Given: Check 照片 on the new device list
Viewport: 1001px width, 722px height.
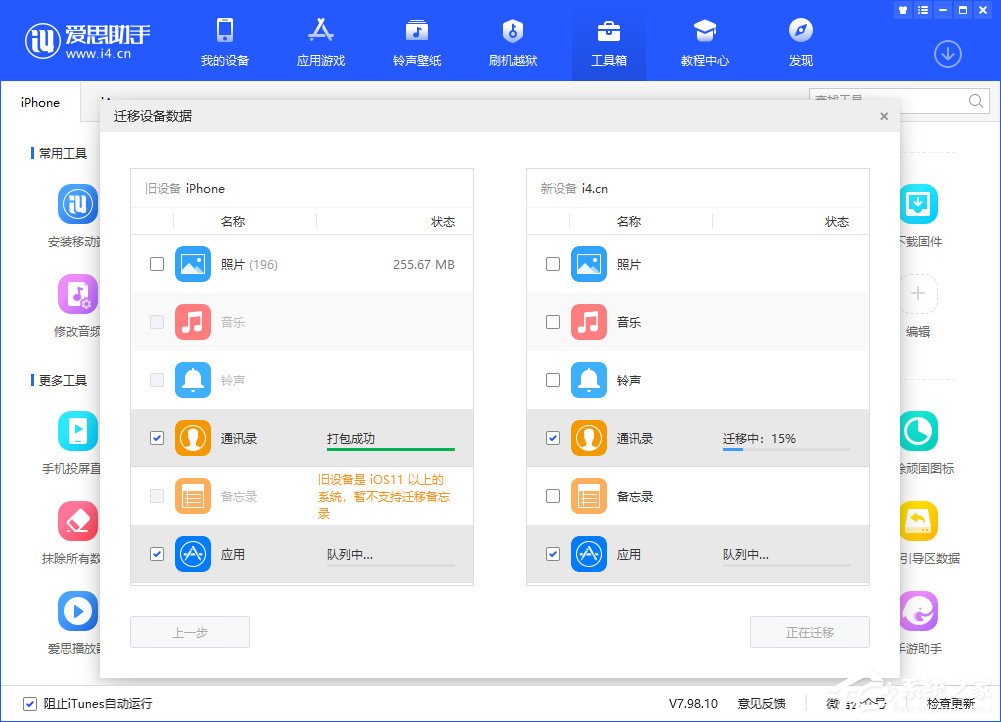Looking at the screenshot, I should pos(552,264).
